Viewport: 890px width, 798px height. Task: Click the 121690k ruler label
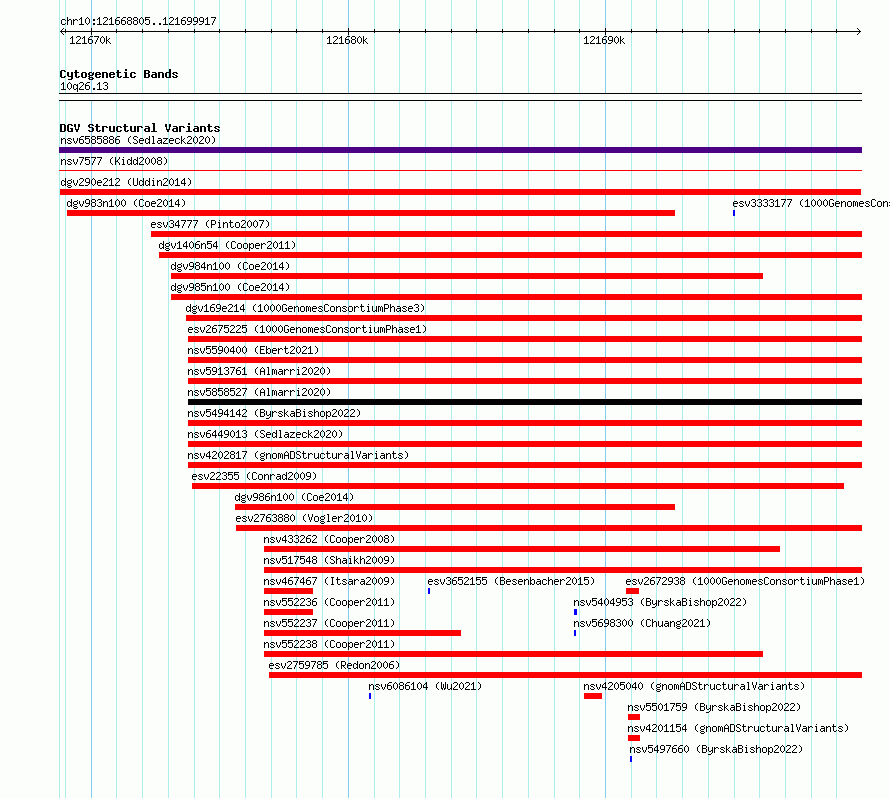pyautogui.click(x=604, y=40)
